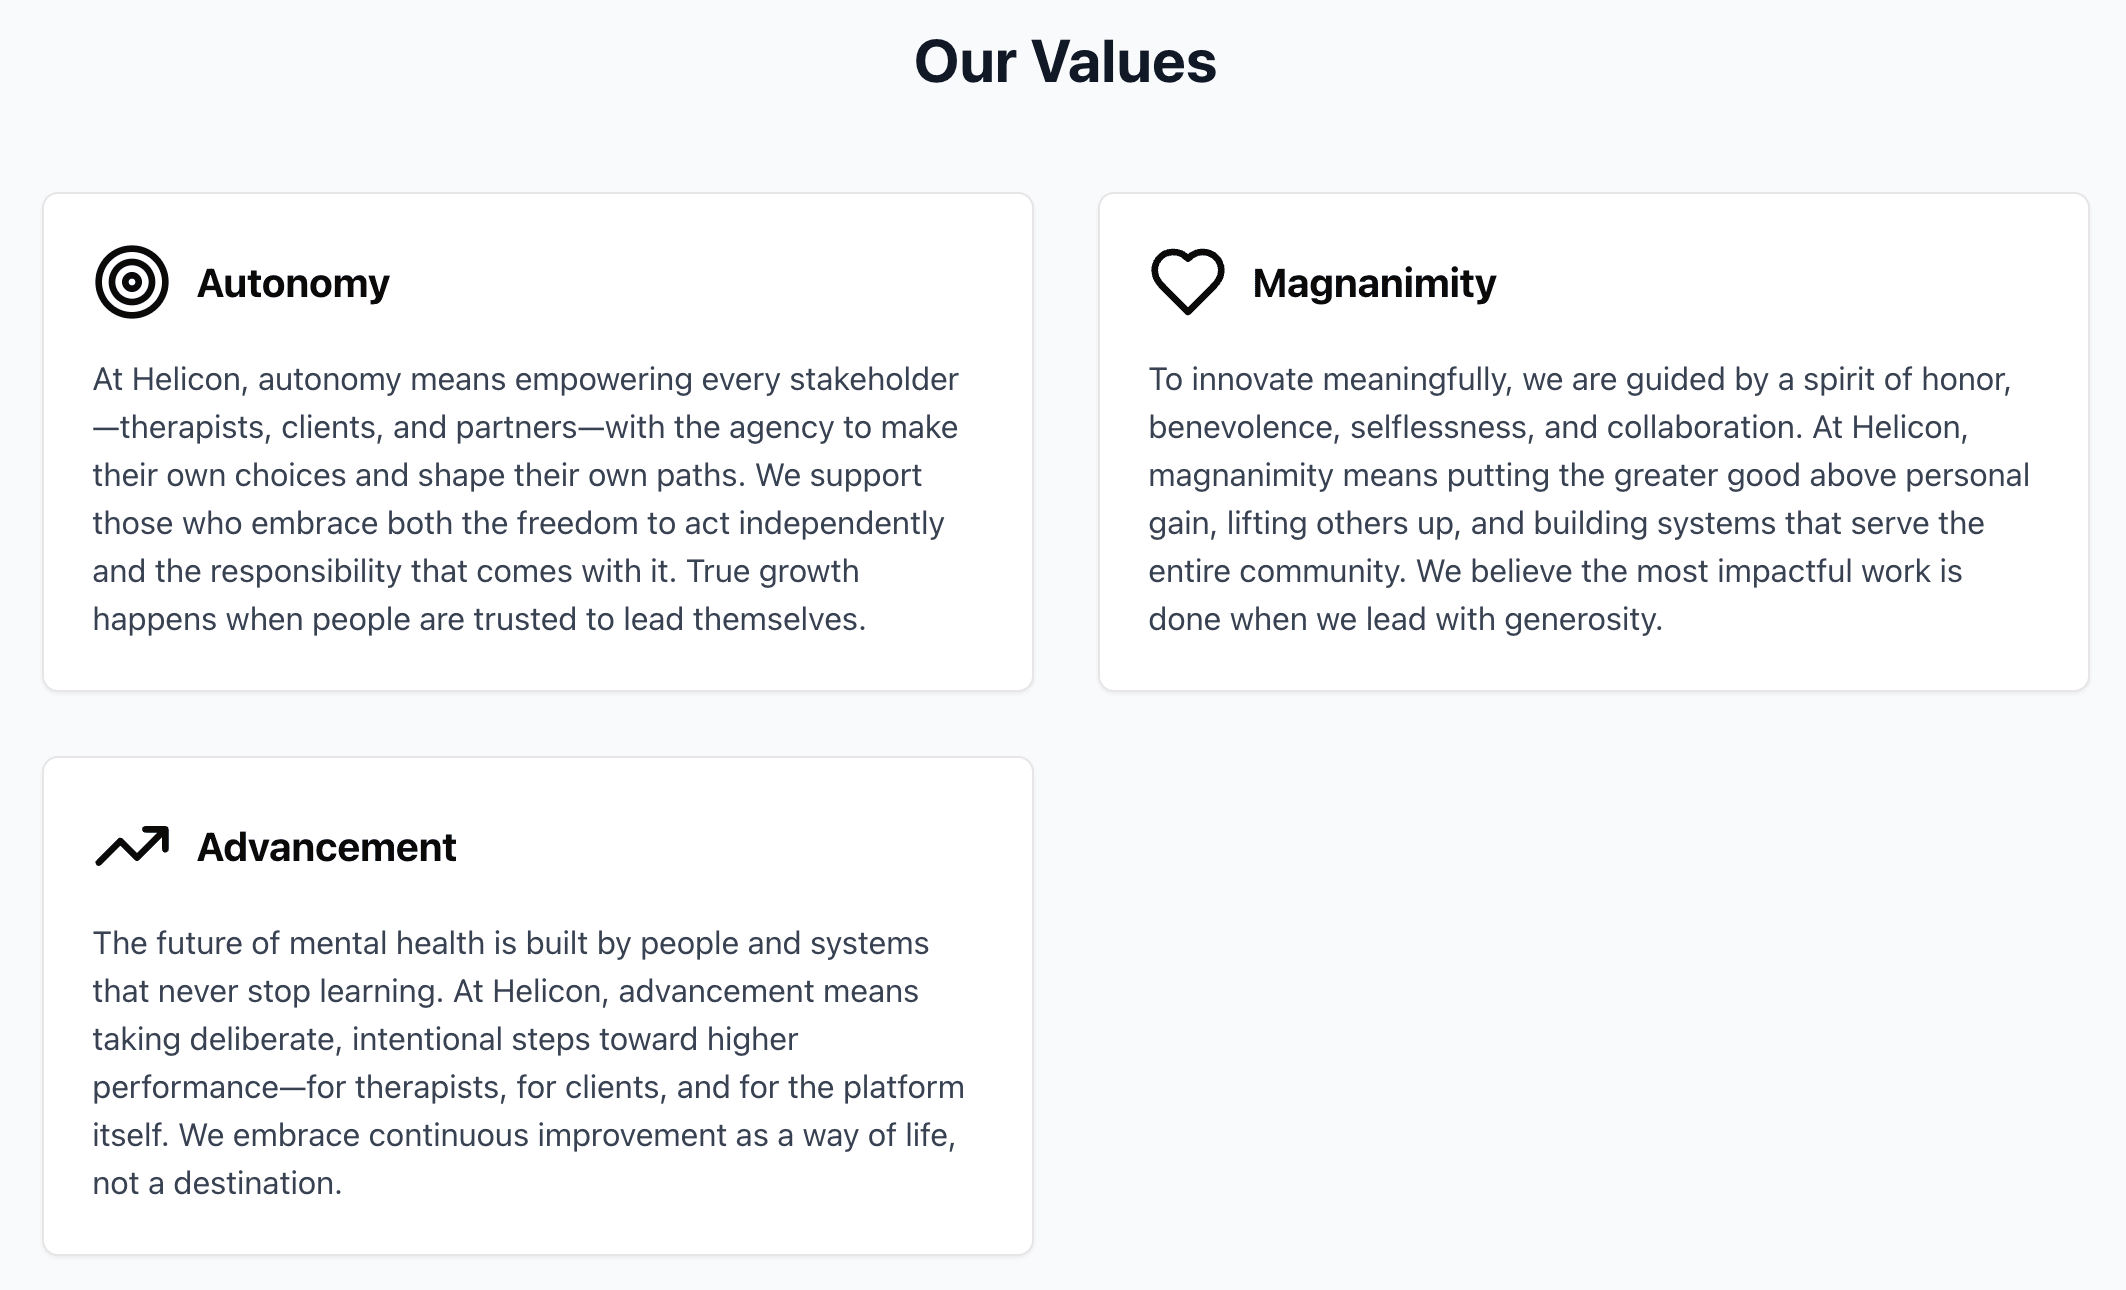Click the target icon beside Autonomy
Image resolution: width=2126 pixels, height=1290 pixels.
(x=131, y=283)
